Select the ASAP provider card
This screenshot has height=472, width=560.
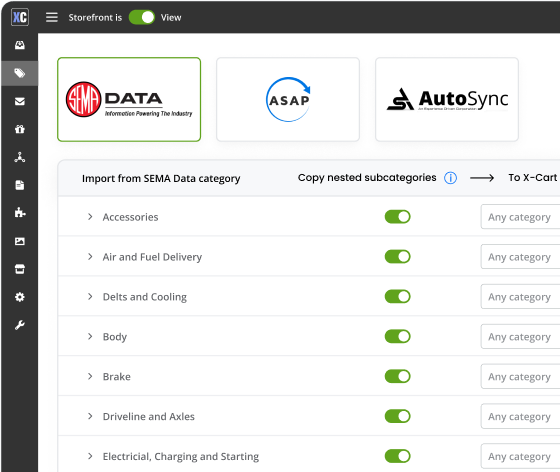288,100
